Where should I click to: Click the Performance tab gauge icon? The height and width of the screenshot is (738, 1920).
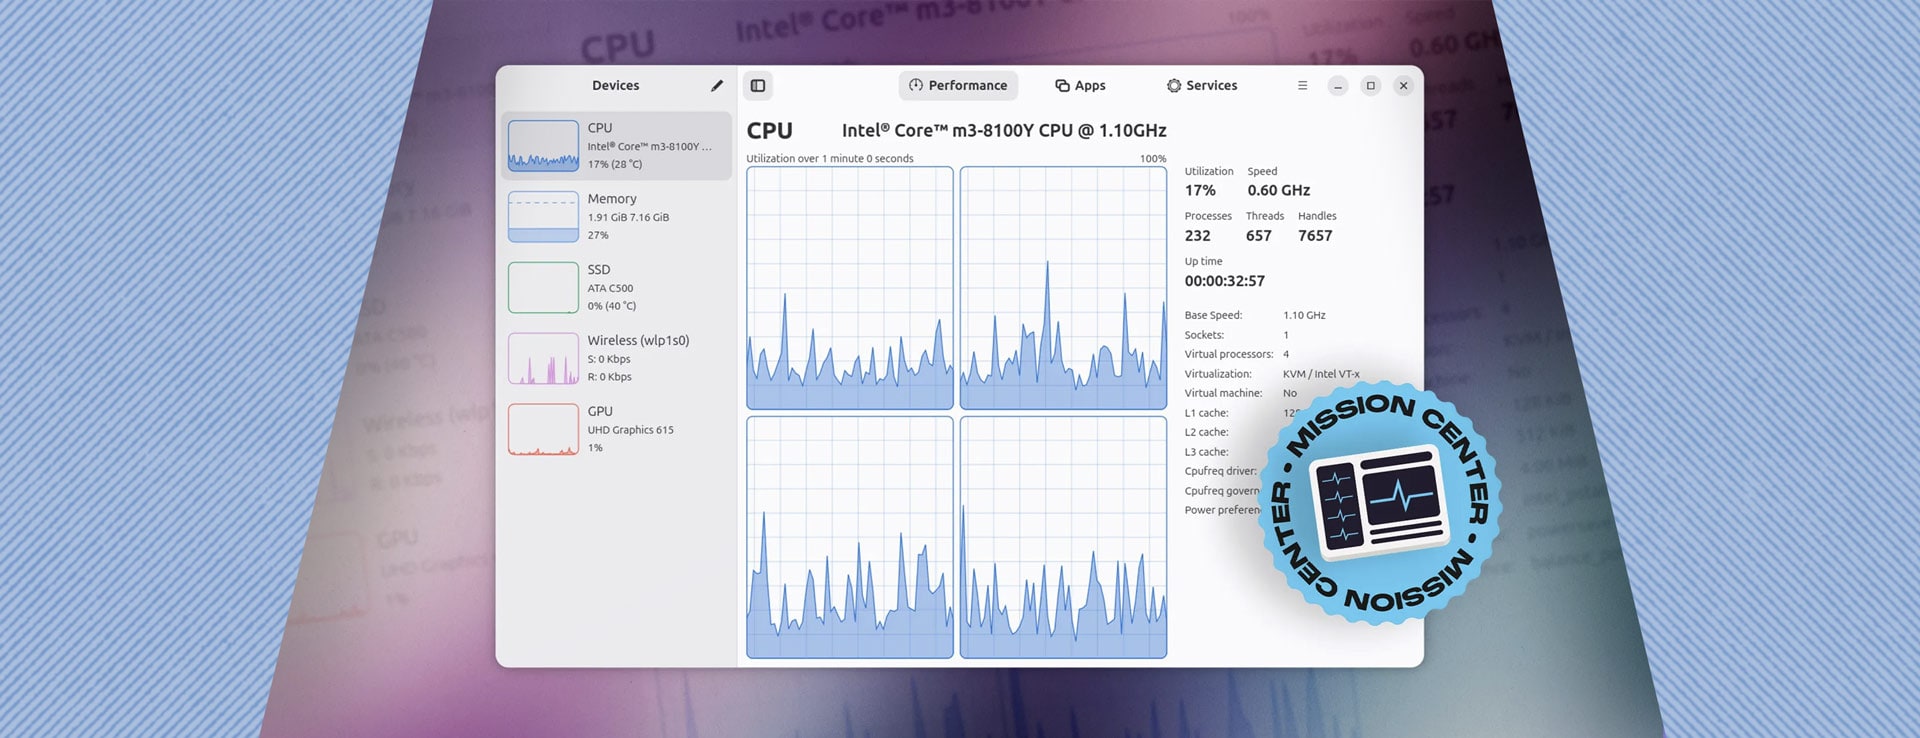coord(915,86)
